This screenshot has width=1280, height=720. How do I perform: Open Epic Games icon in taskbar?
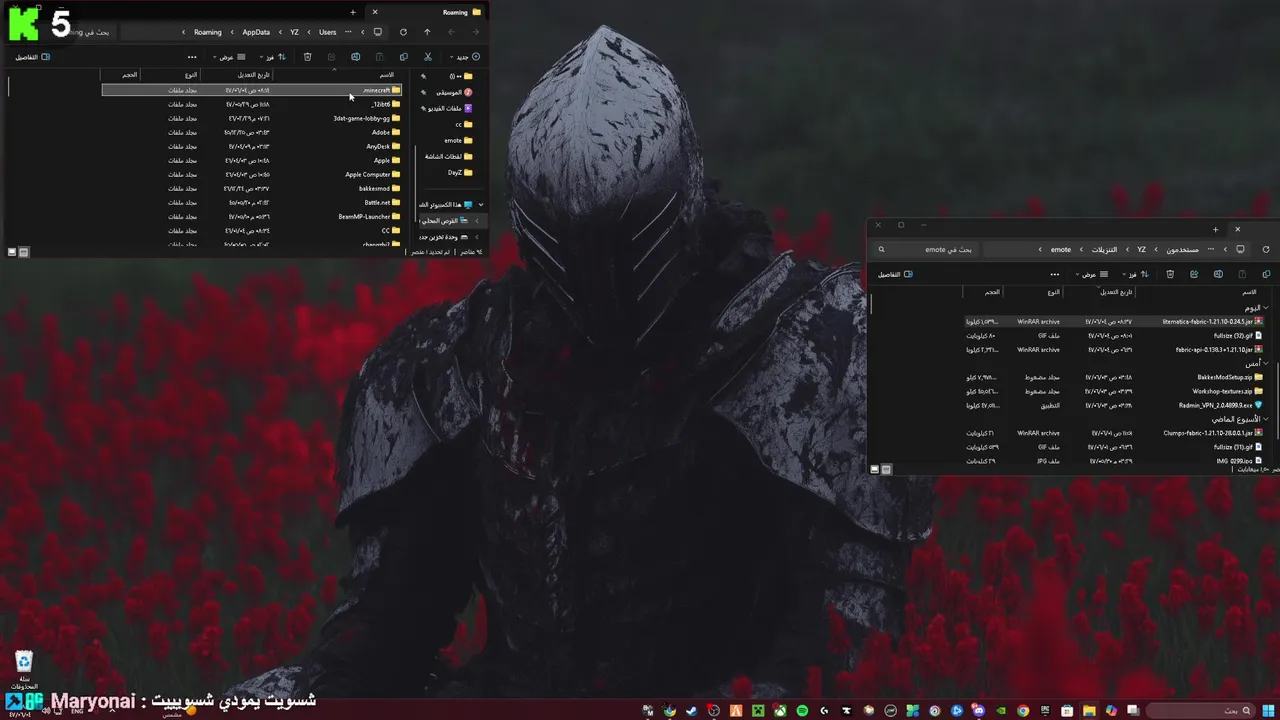coord(1045,710)
